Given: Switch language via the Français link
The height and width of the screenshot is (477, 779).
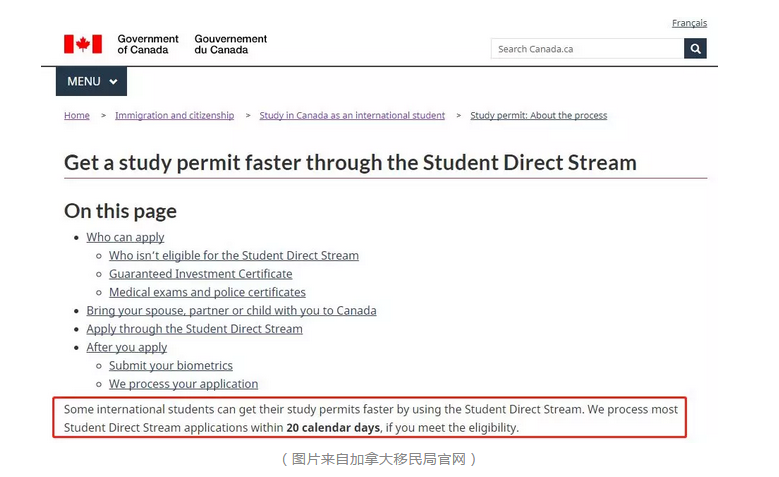Looking at the screenshot, I should tap(689, 23).
